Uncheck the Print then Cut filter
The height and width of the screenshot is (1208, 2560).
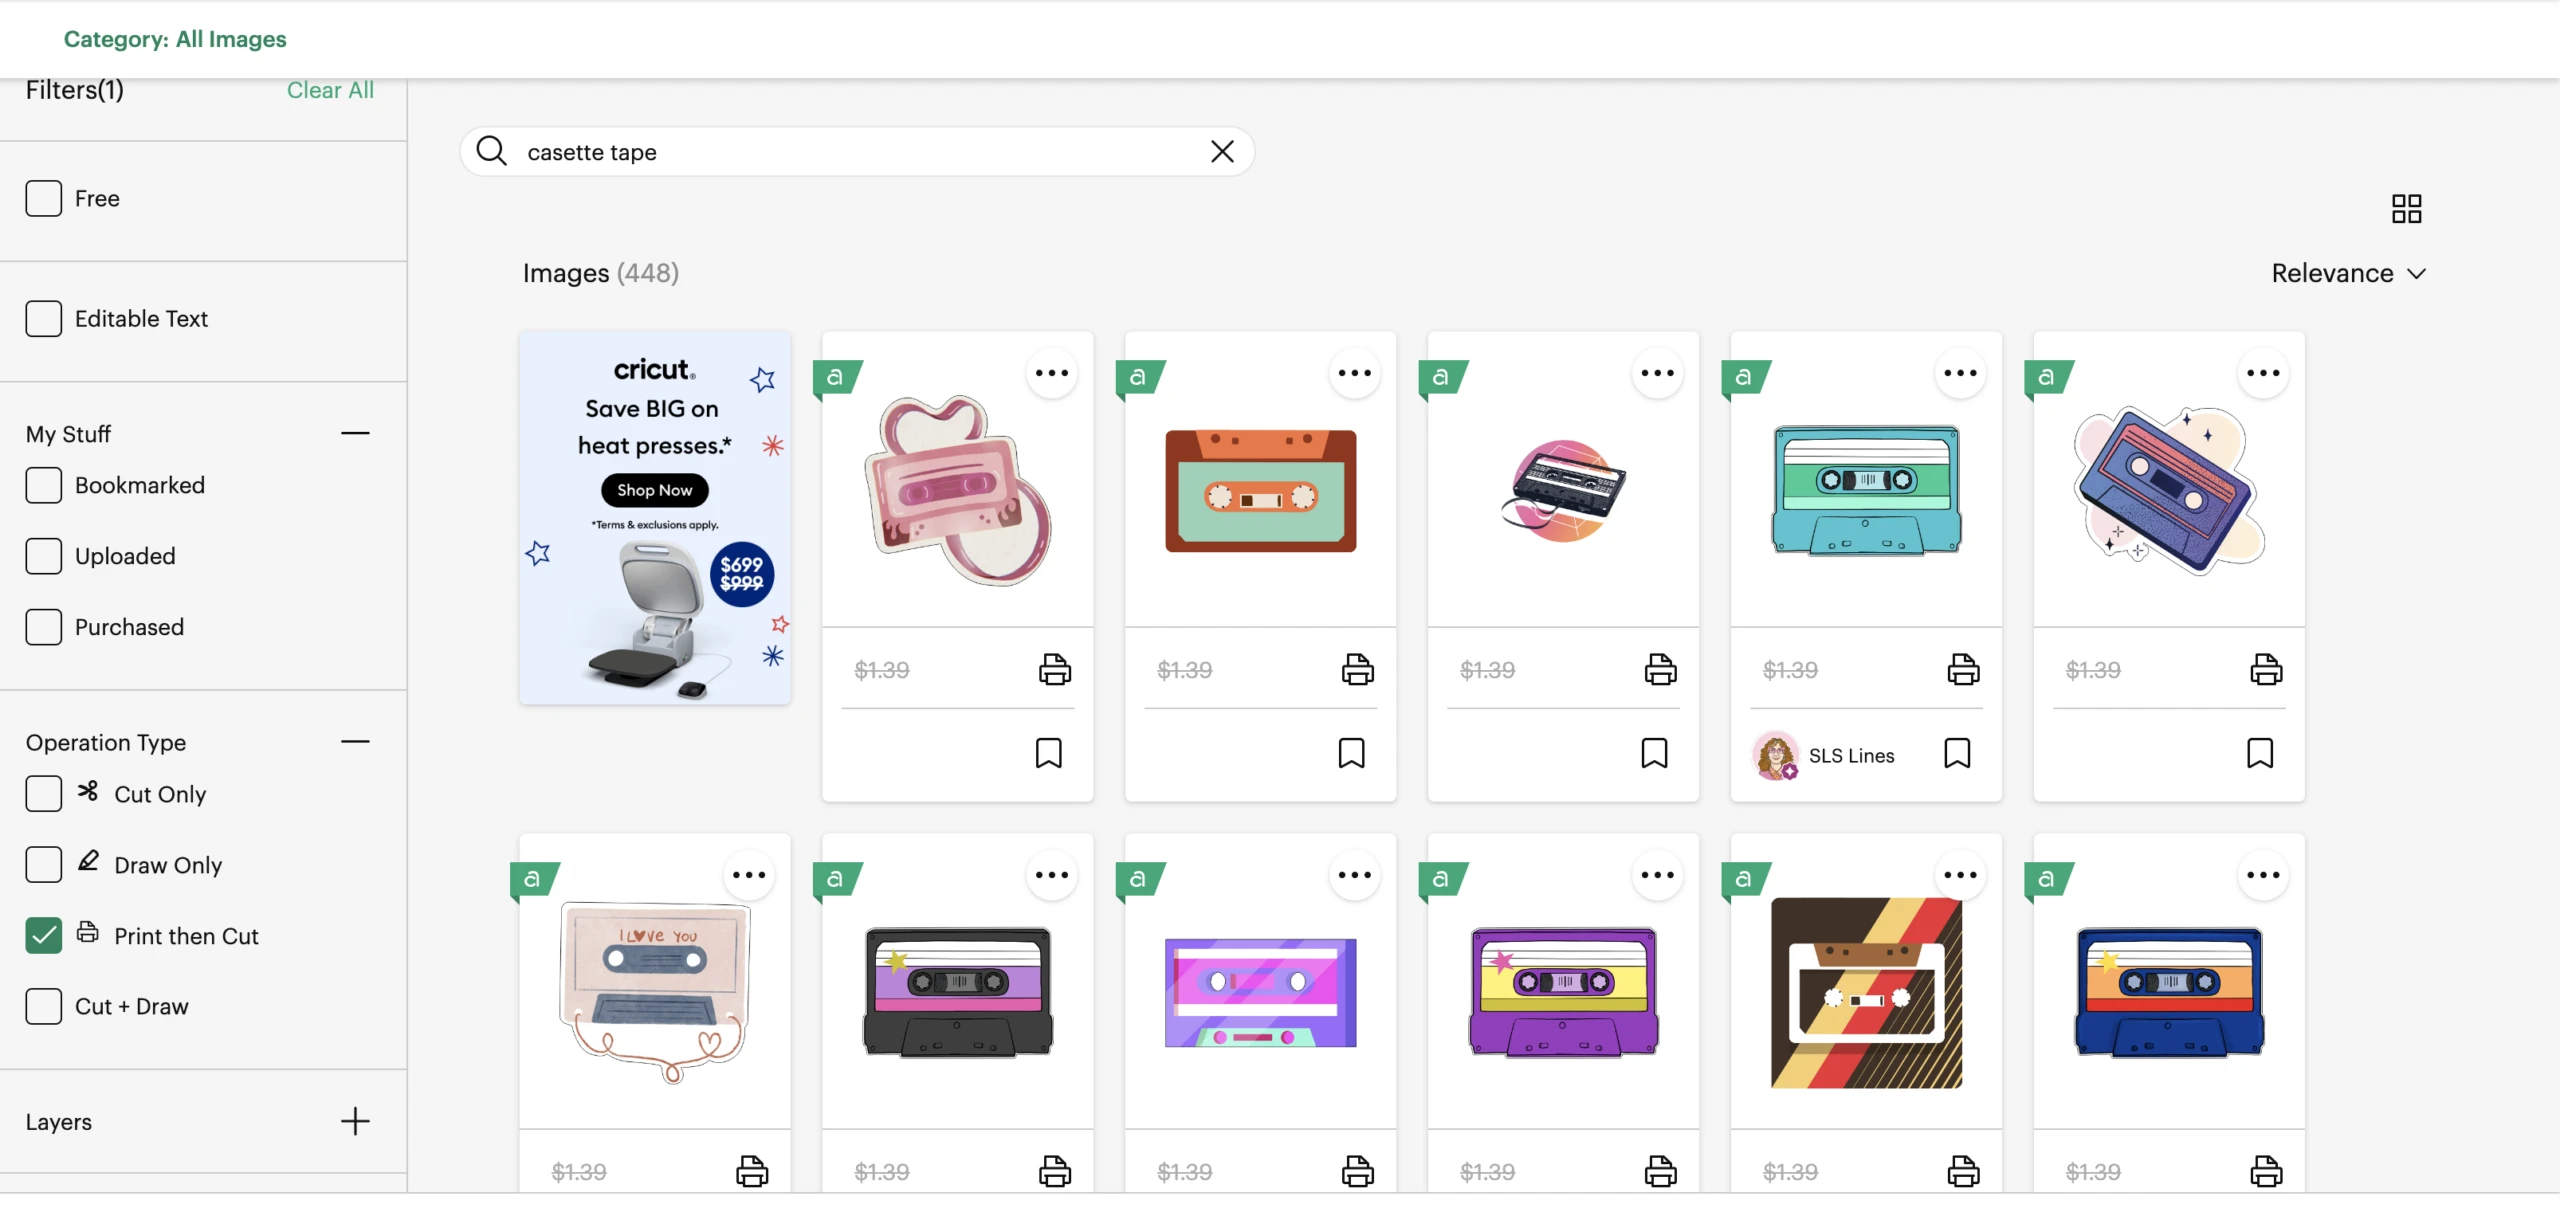coord(44,936)
